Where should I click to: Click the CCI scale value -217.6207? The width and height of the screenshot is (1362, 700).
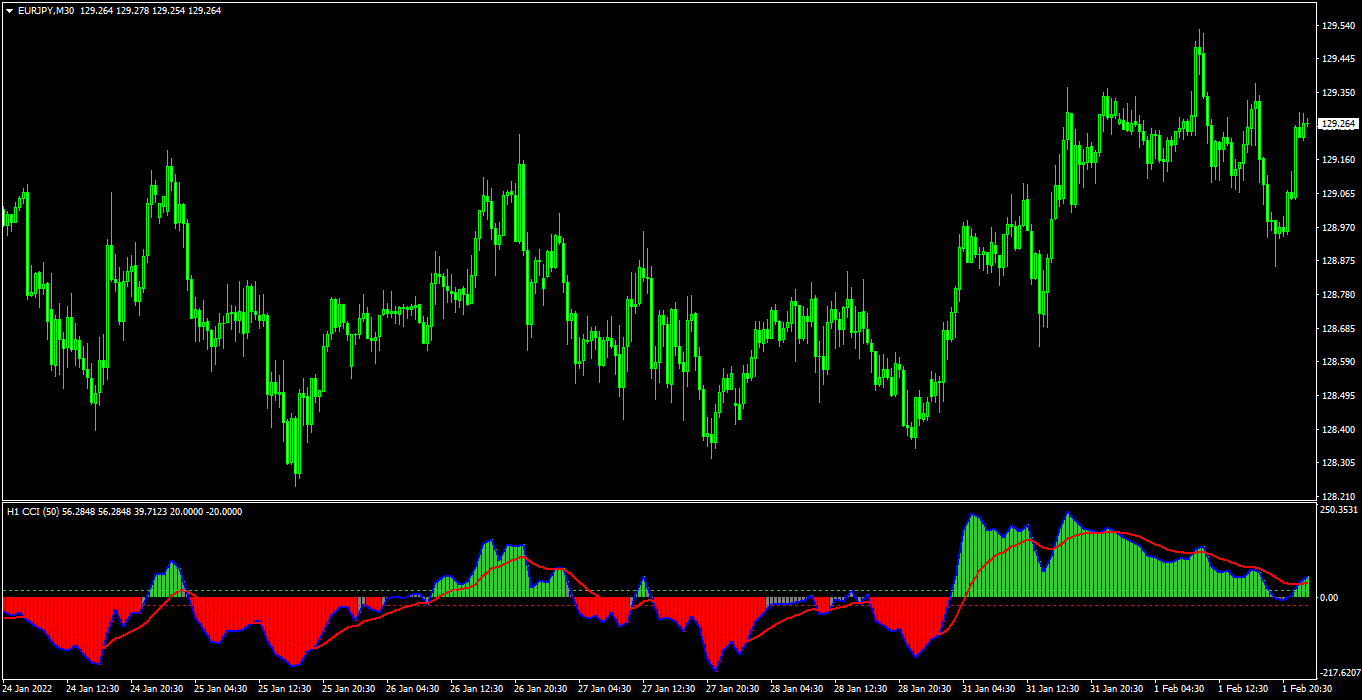1340,673
